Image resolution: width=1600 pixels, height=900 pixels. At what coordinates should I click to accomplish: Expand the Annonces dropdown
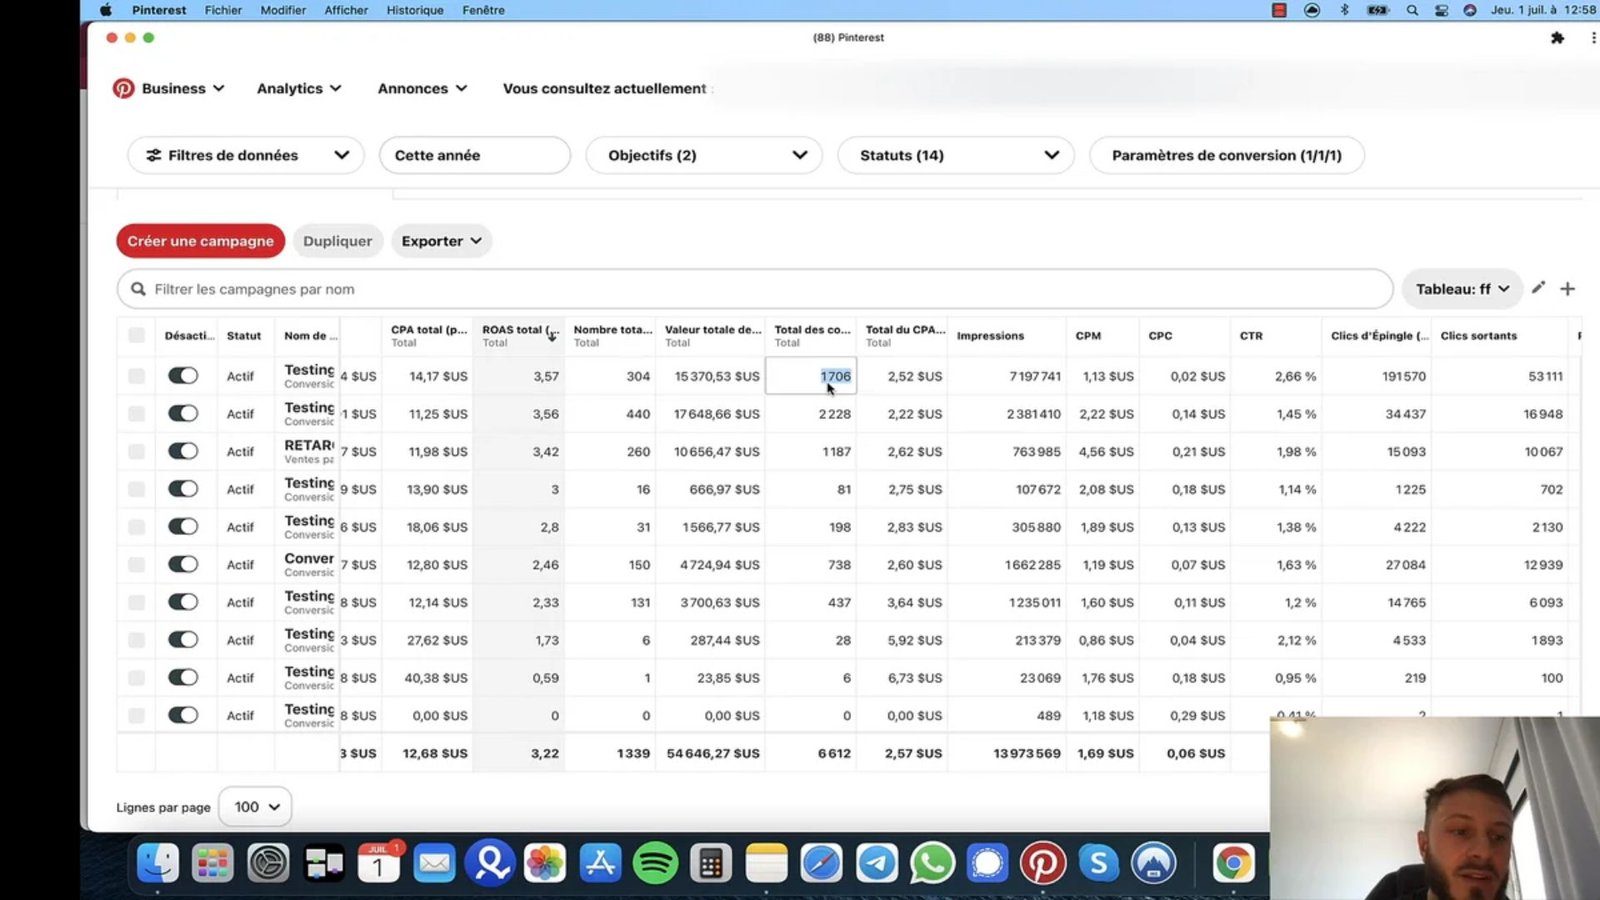pos(422,88)
